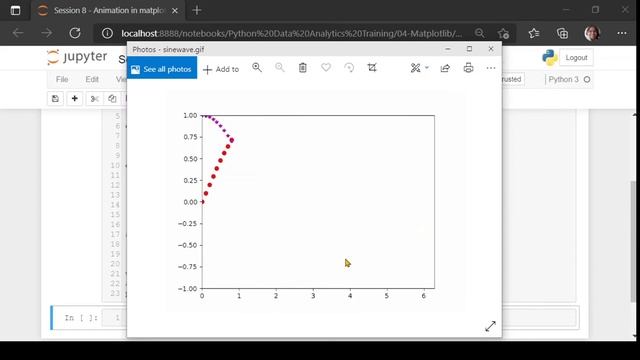Viewport: 640px width, 360px height.
Task: Cut selected cell with scissors icon
Action: [x=95, y=99]
